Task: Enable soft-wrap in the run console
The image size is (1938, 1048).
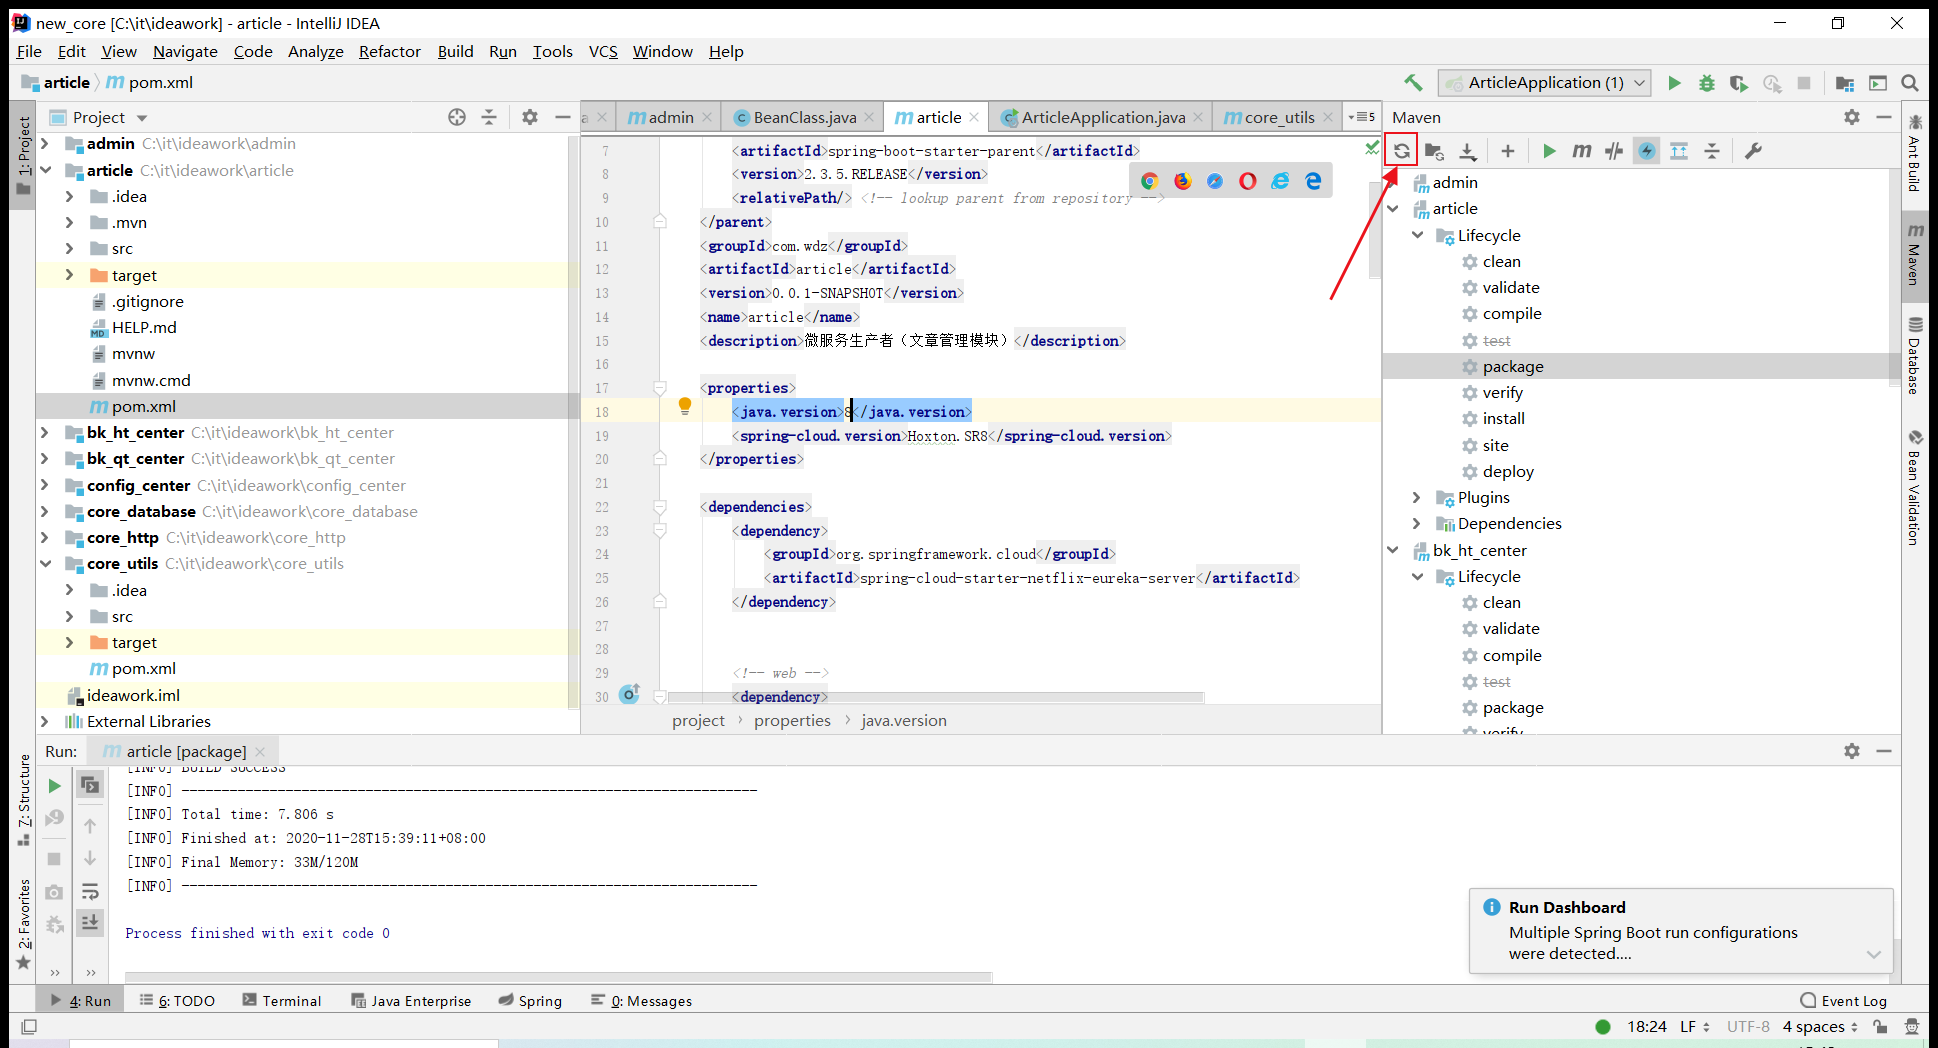Action: click(90, 891)
